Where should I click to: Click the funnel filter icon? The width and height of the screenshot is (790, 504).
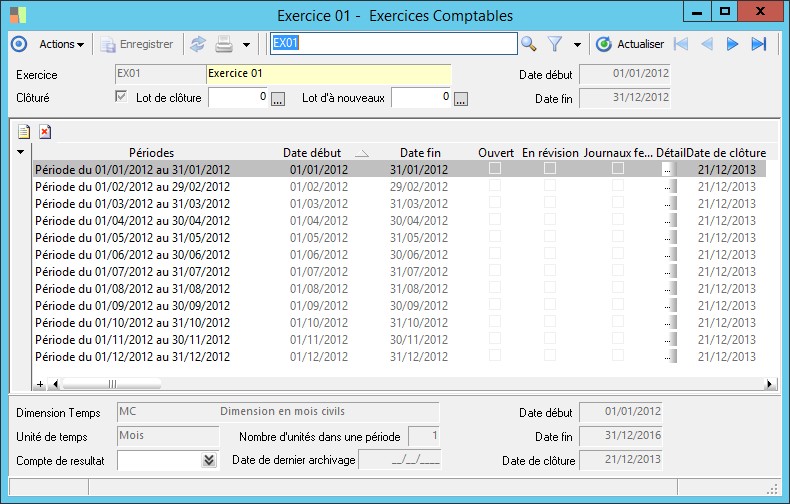pos(555,44)
